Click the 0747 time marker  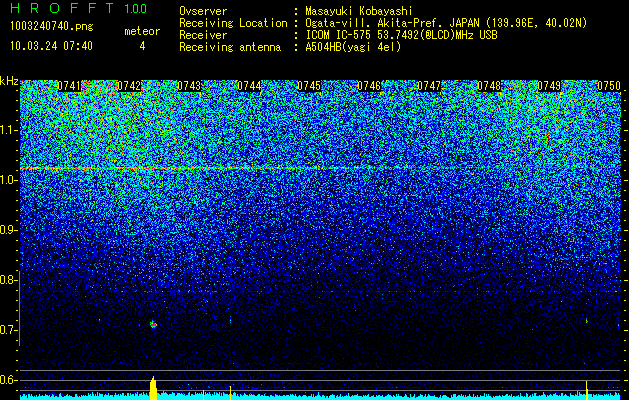429,86
